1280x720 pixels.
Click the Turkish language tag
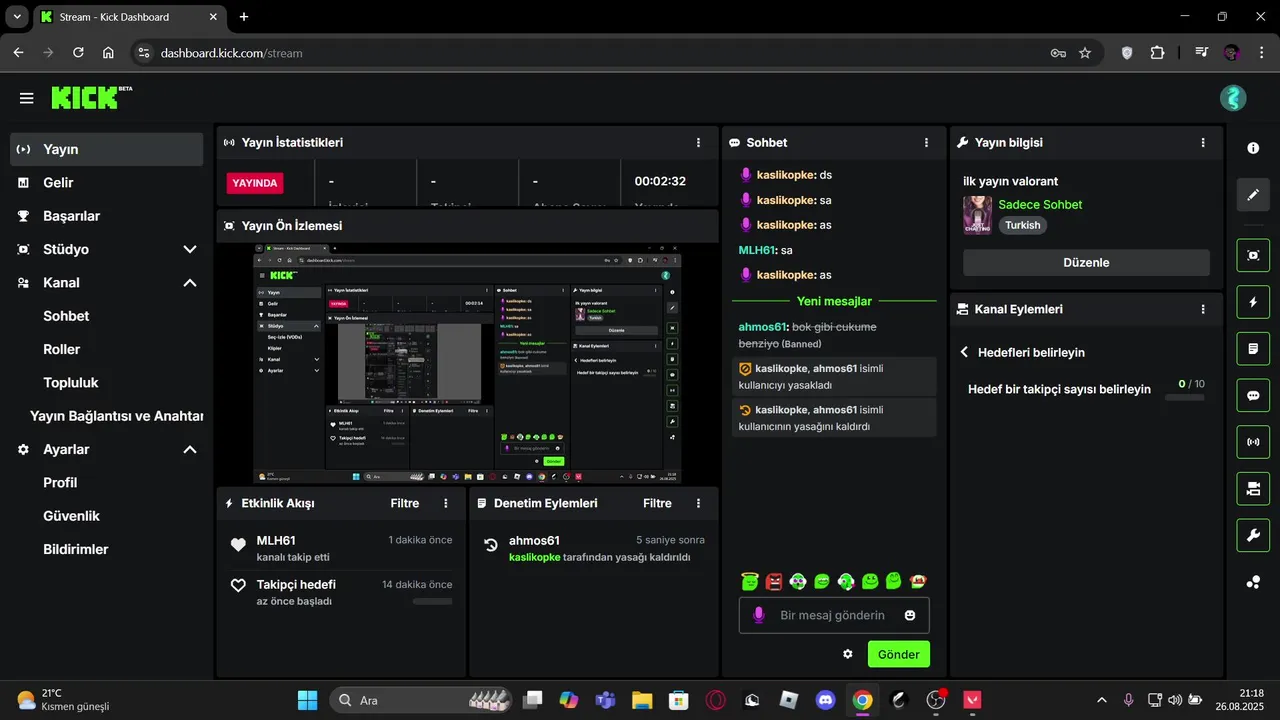tap(1022, 226)
